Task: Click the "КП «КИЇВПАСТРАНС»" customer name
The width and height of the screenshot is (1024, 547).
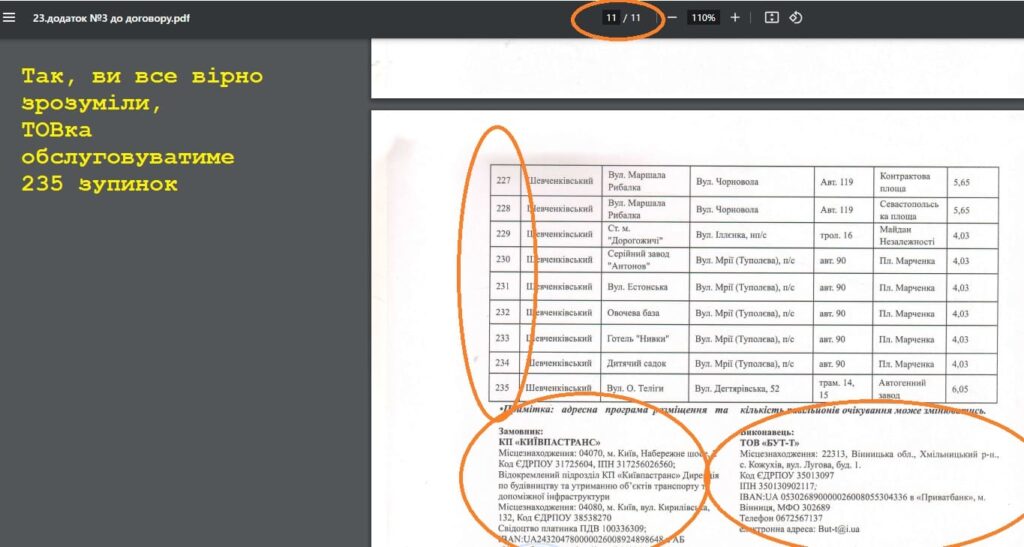Action: [x=549, y=441]
